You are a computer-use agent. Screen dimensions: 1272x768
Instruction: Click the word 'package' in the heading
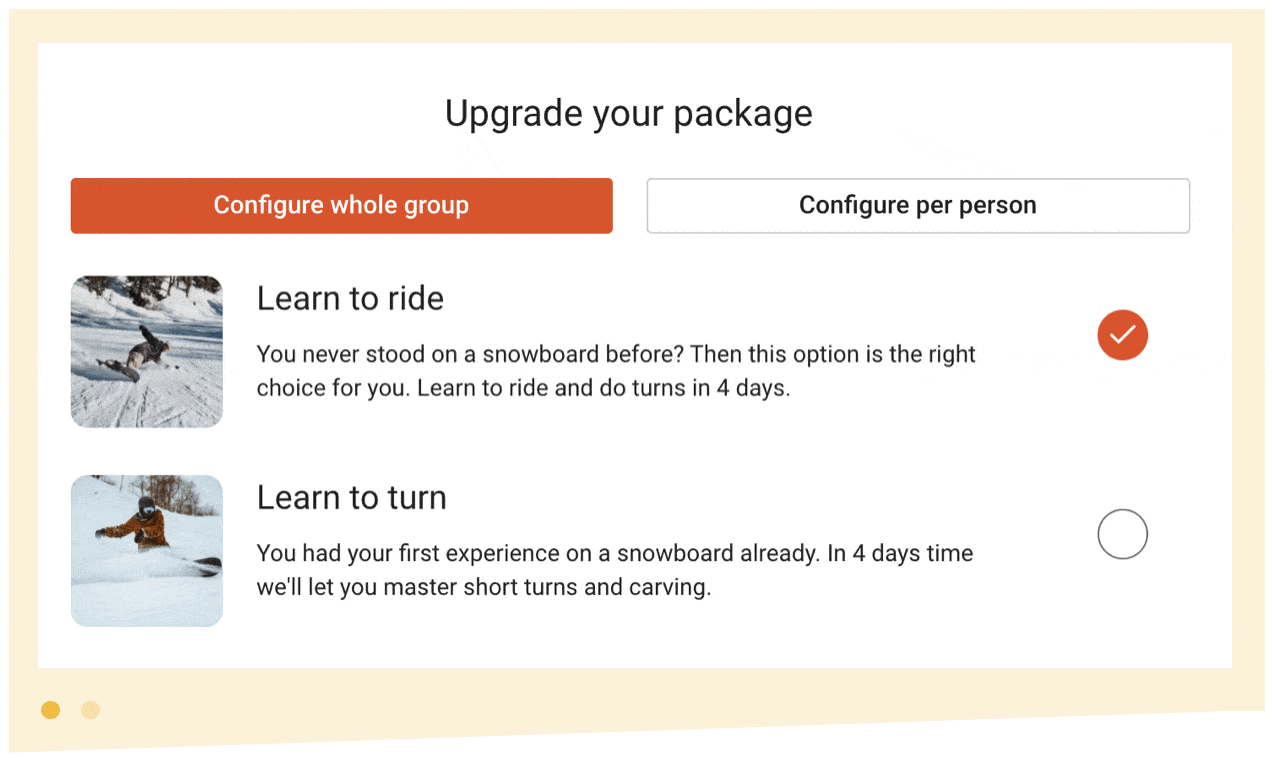point(743,115)
